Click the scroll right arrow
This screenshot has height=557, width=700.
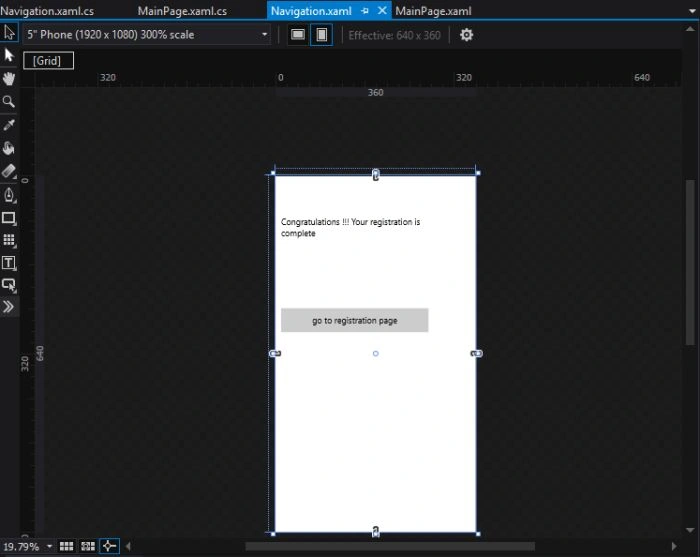click(x=674, y=546)
